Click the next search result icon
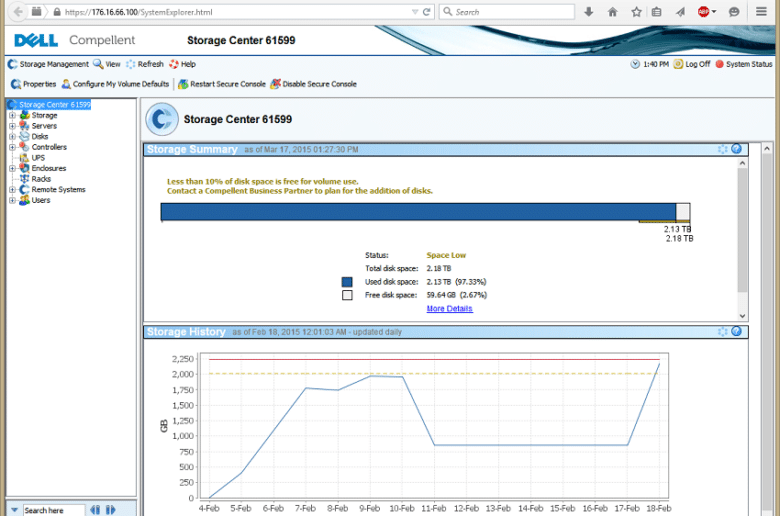 (x=110, y=510)
